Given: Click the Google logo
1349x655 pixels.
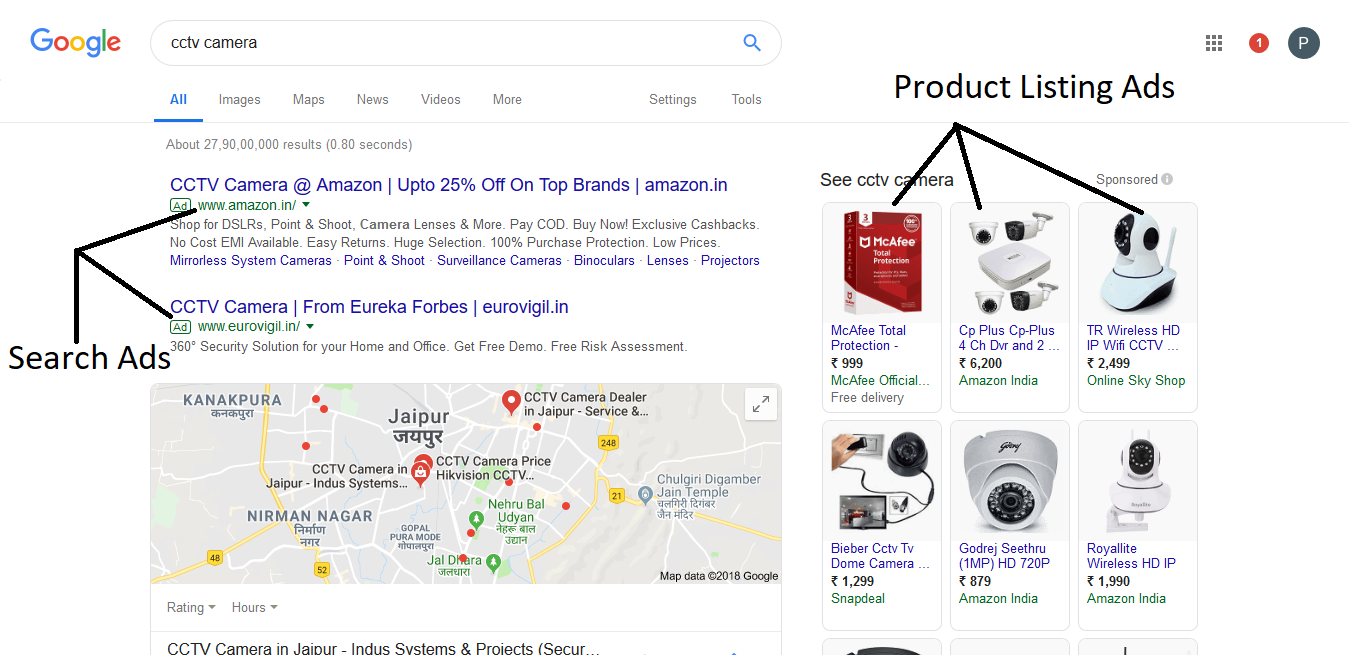Looking at the screenshot, I should [76, 42].
